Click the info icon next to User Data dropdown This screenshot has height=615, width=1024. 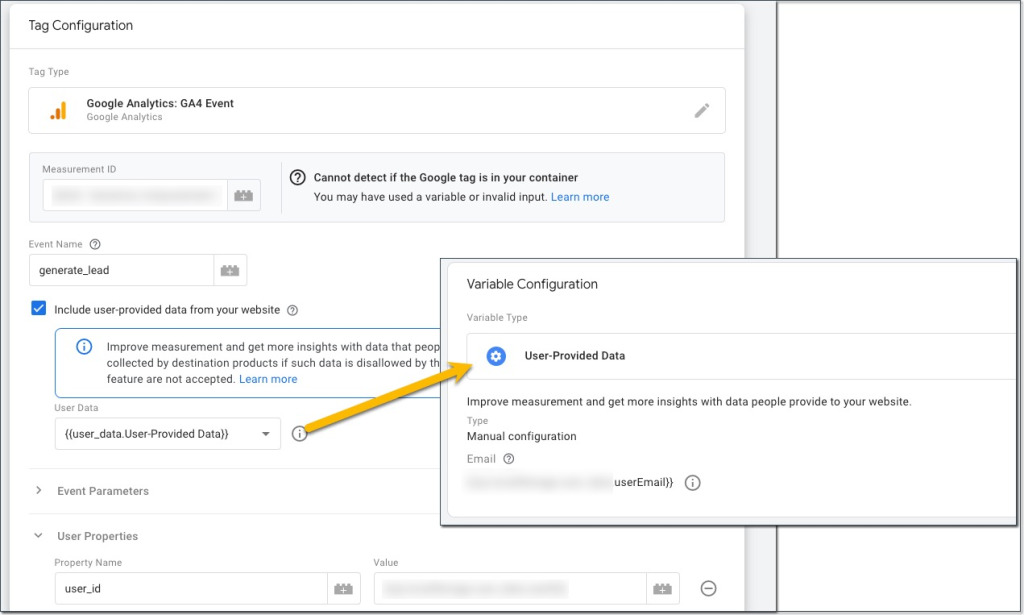(298, 434)
